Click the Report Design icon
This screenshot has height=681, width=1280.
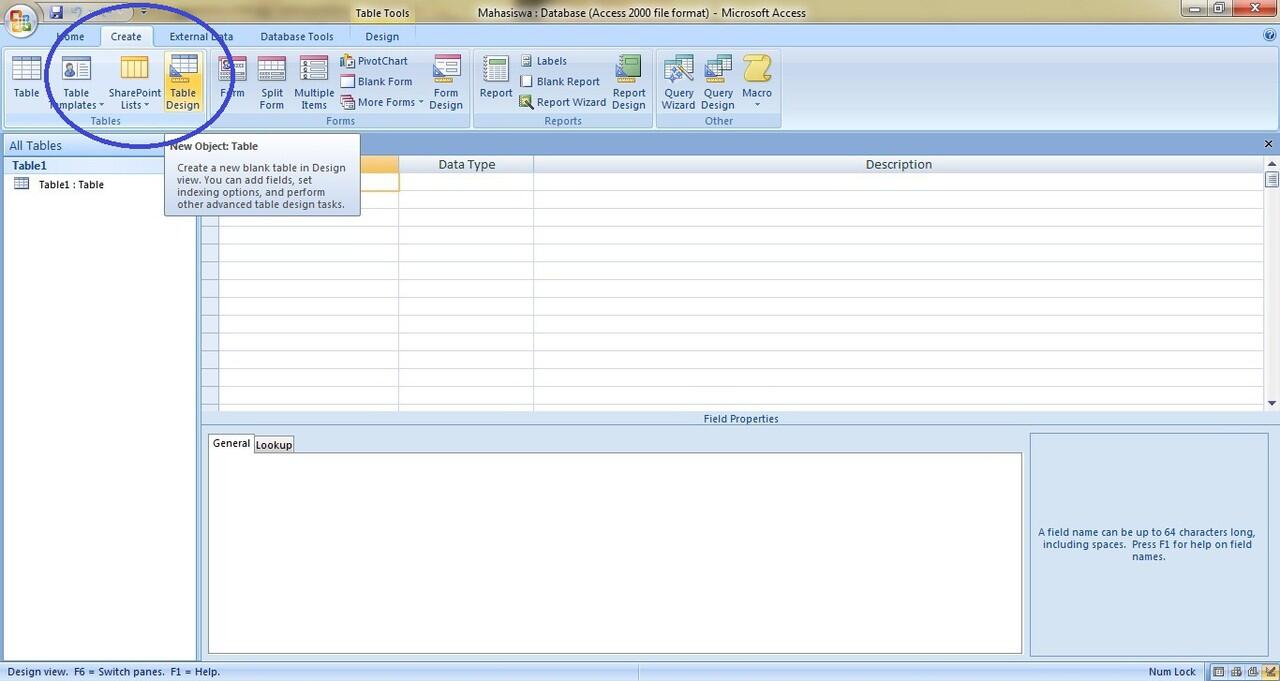(629, 70)
